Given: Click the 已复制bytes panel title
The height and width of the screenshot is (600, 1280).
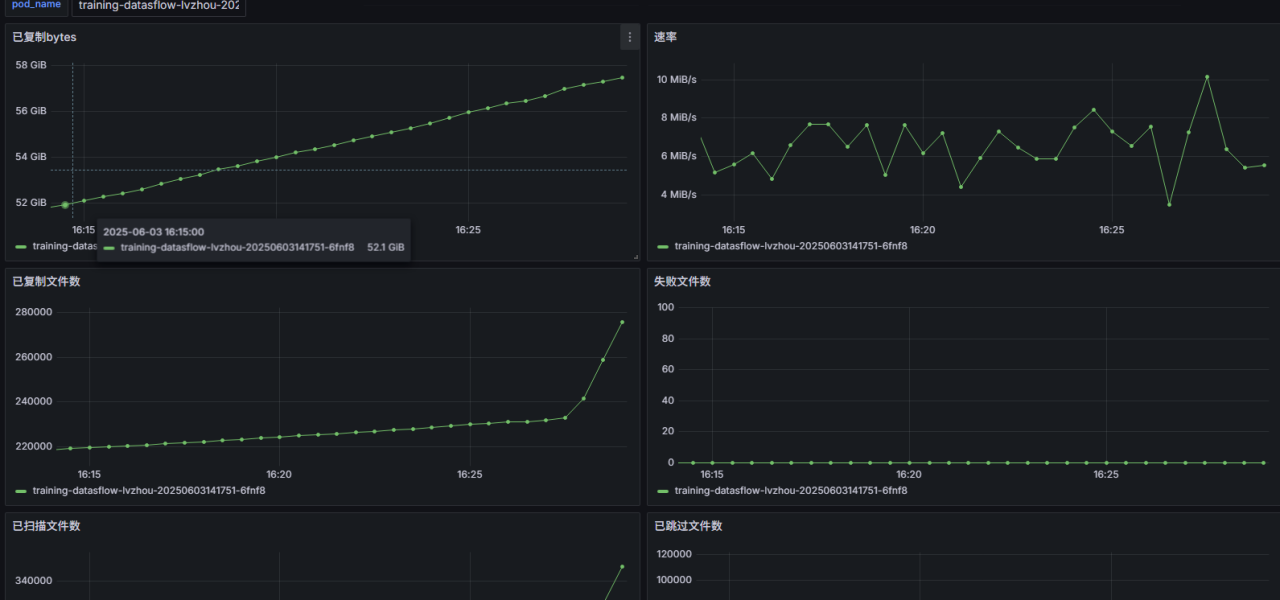Looking at the screenshot, I should point(44,37).
